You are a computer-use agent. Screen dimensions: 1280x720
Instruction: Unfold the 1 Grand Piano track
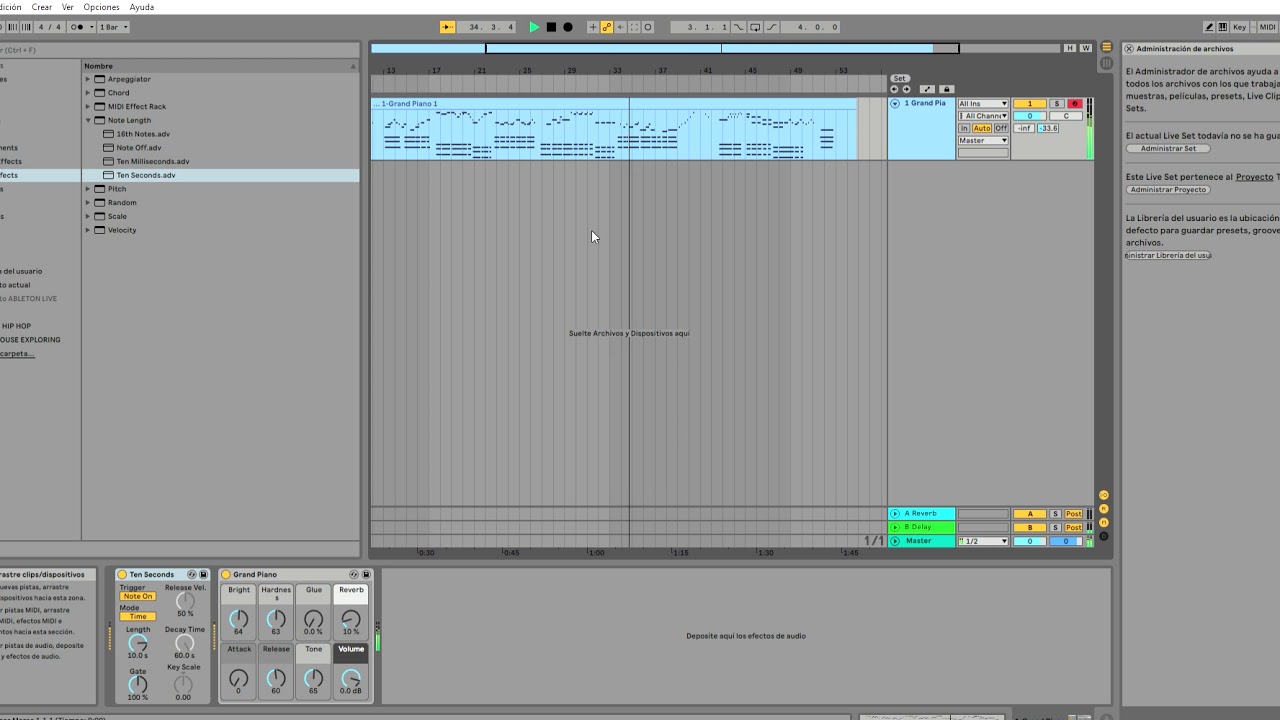[895, 103]
